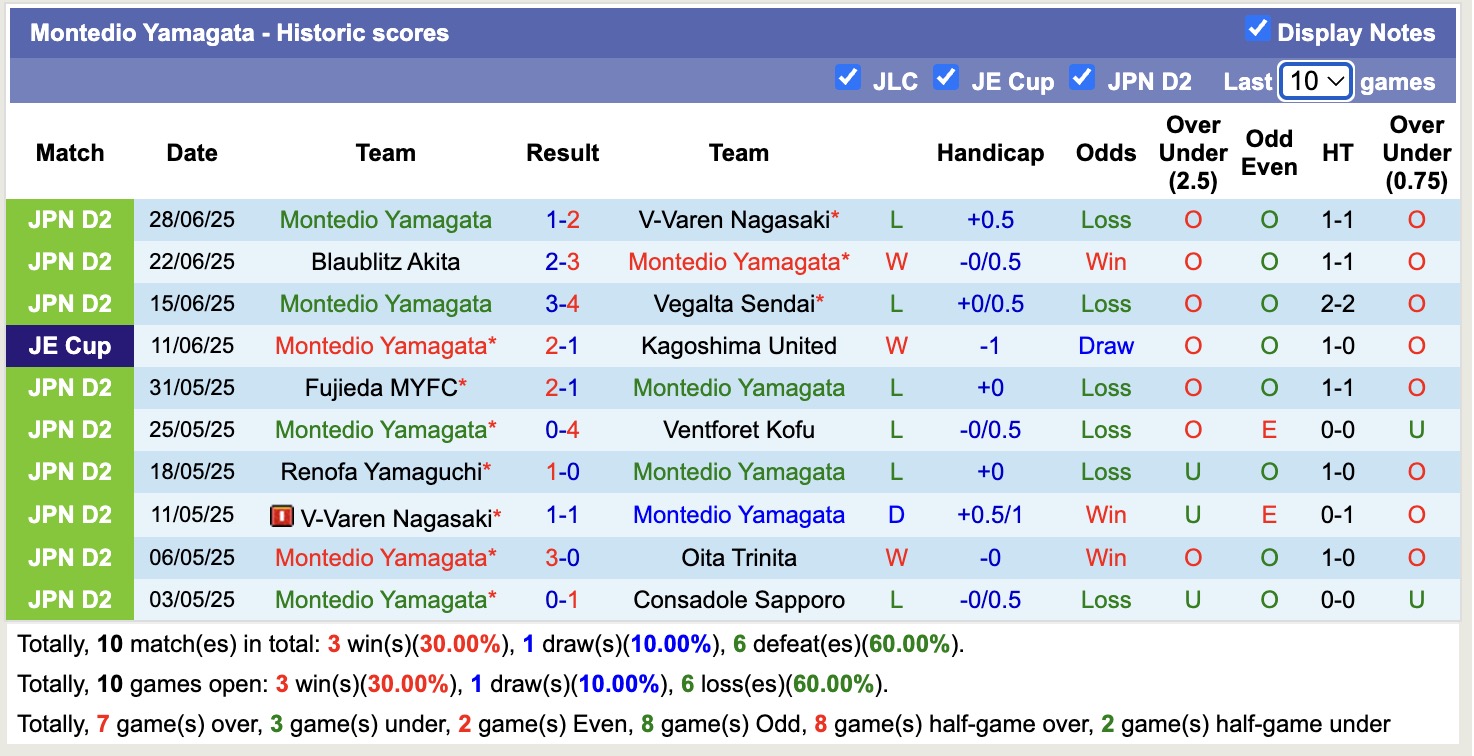Image resolution: width=1474 pixels, height=756 pixels.
Task: Click the JPN D2 badge on the Blaublitz Akita row
Action: (69, 261)
